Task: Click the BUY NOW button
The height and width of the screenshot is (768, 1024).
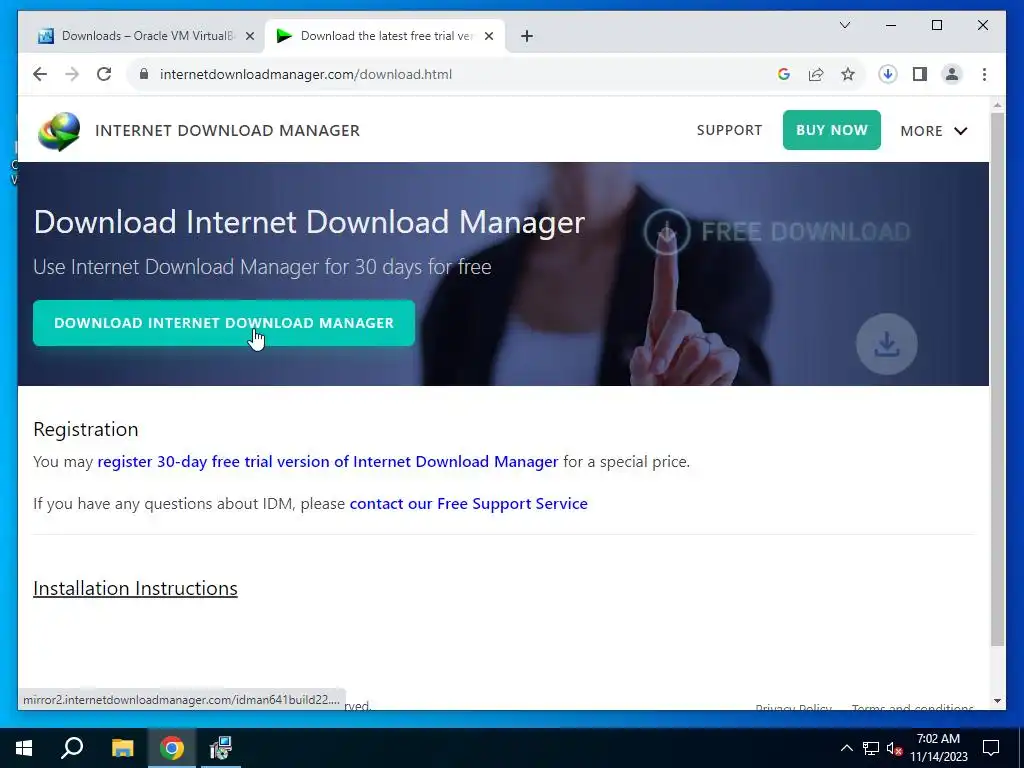Action: [x=831, y=130]
